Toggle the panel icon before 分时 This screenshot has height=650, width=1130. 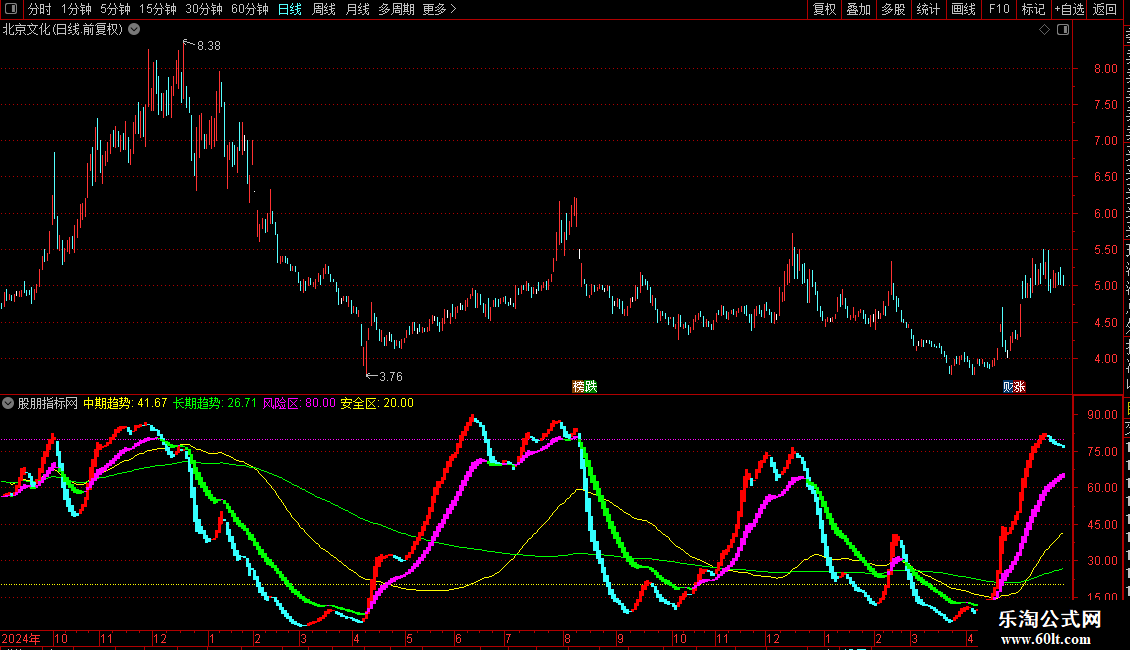[11, 9]
